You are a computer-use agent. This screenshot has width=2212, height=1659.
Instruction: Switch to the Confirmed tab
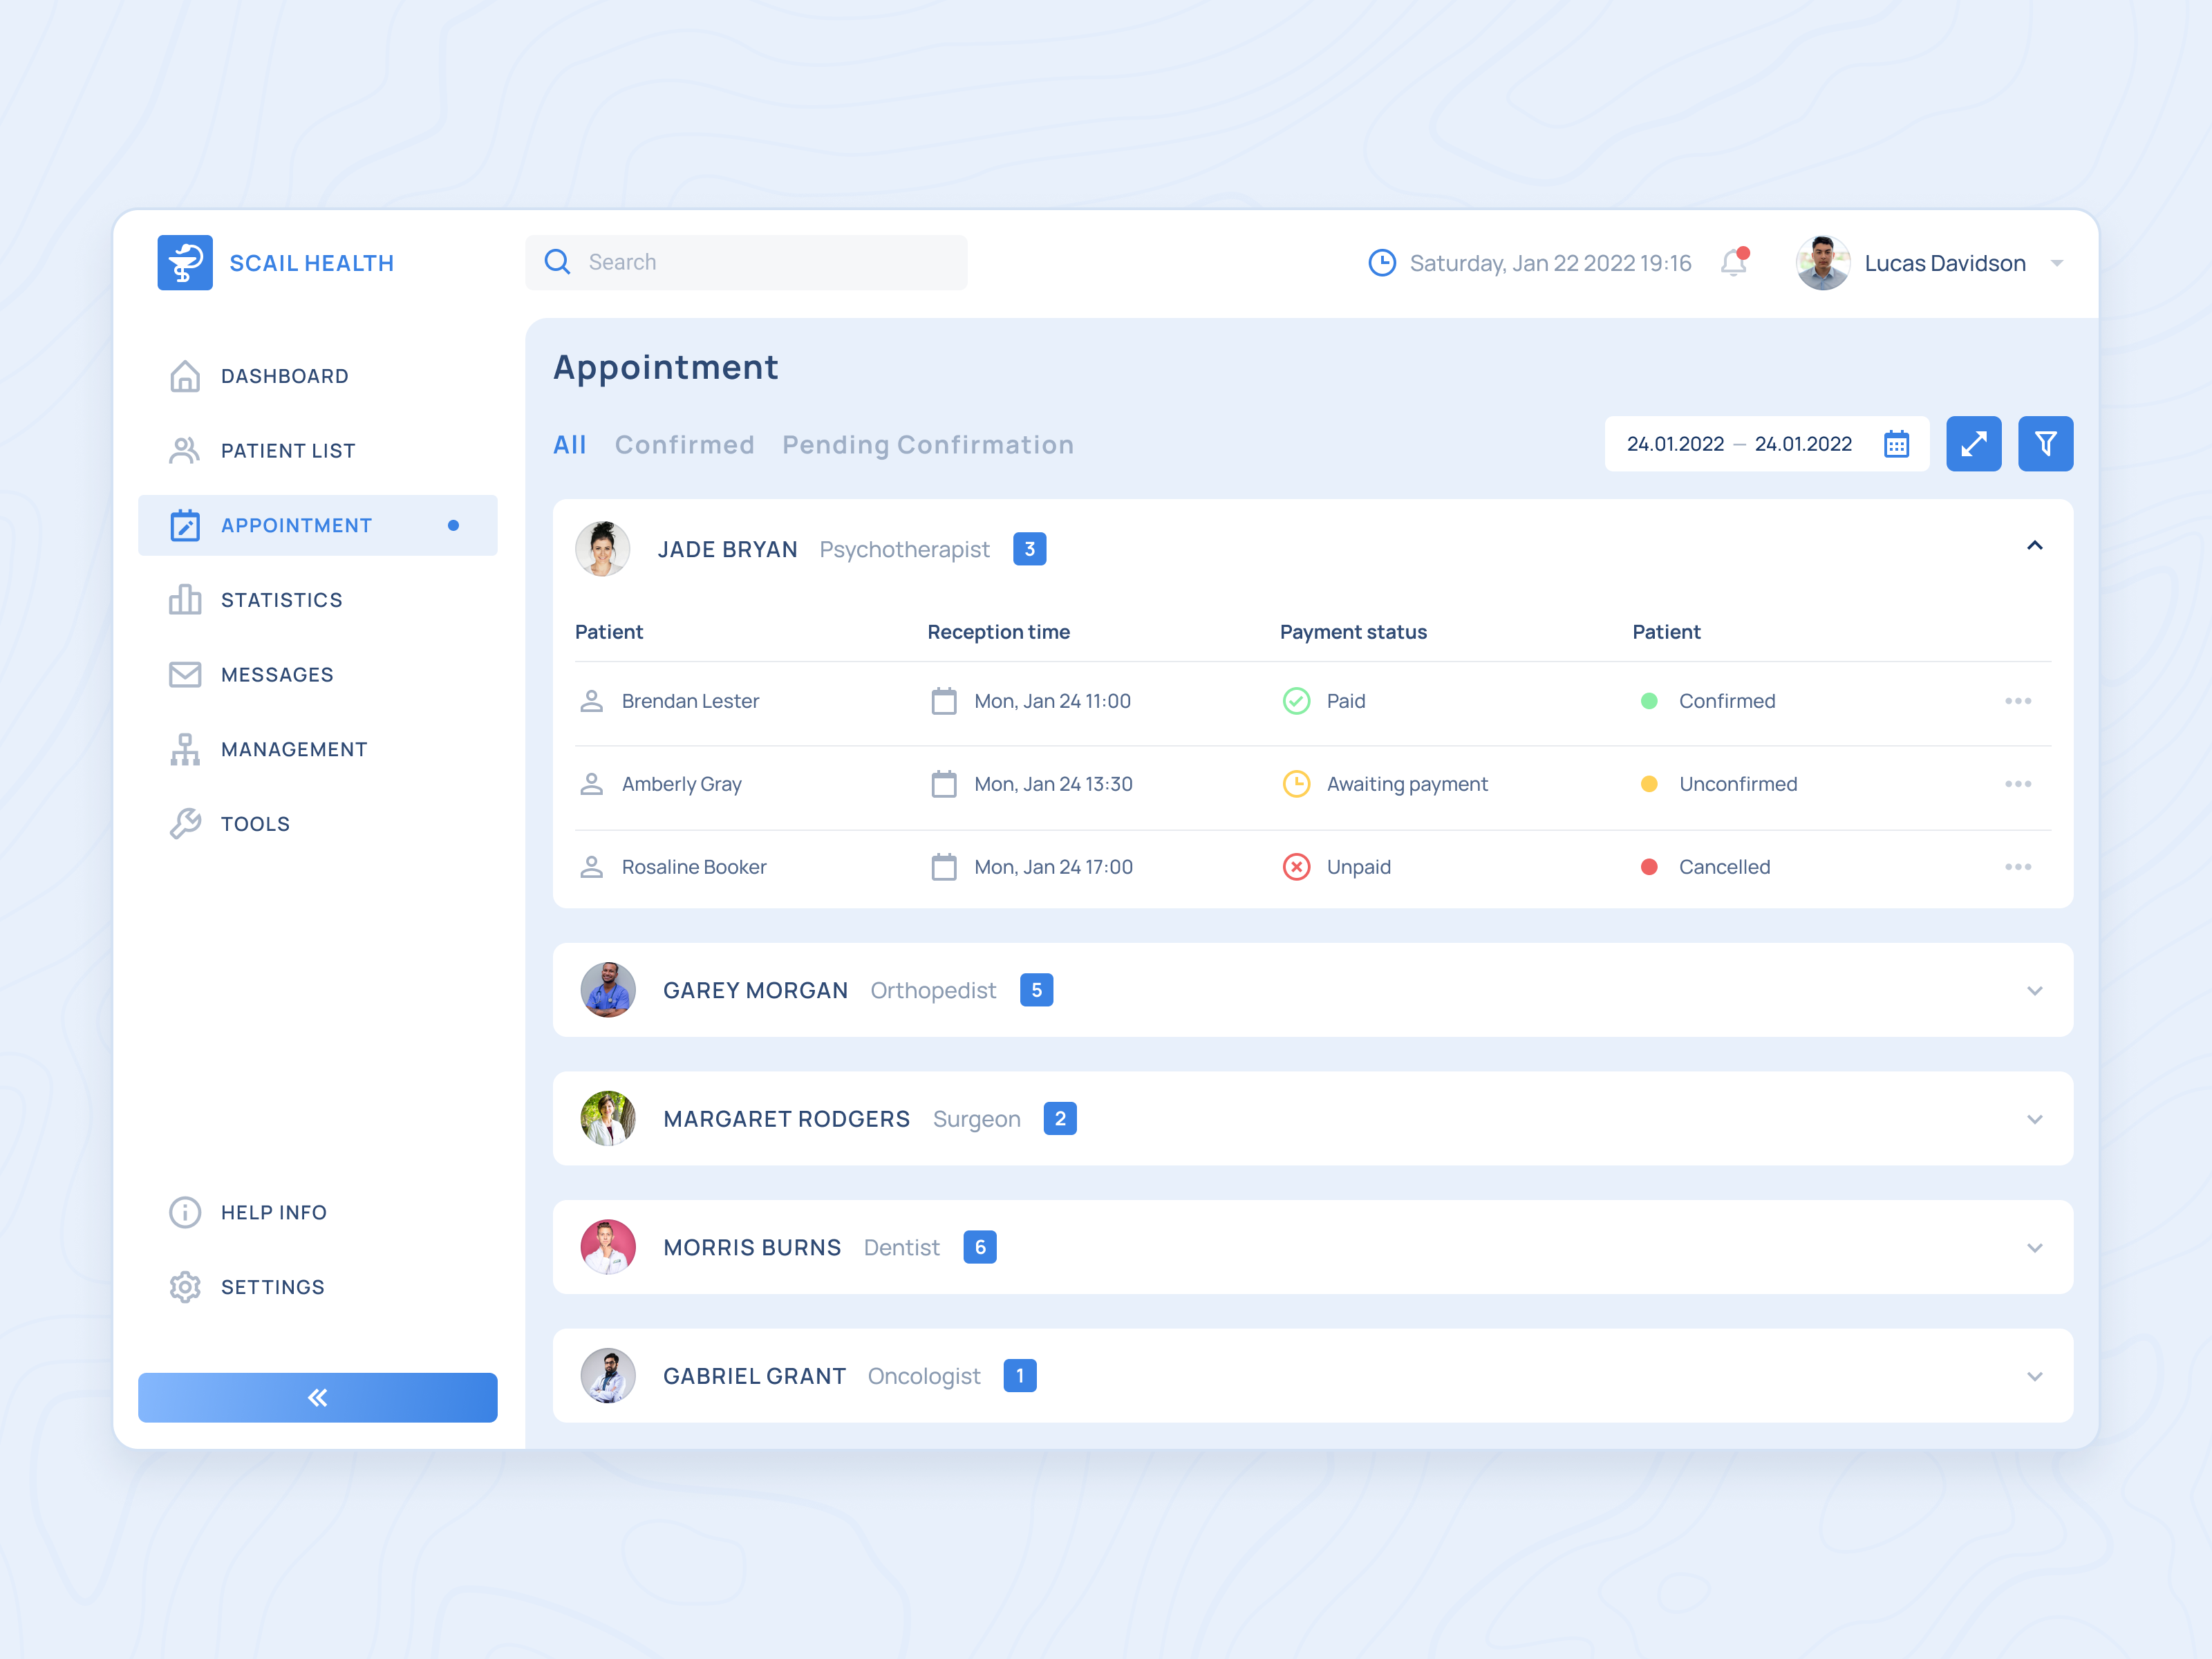click(684, 445)
